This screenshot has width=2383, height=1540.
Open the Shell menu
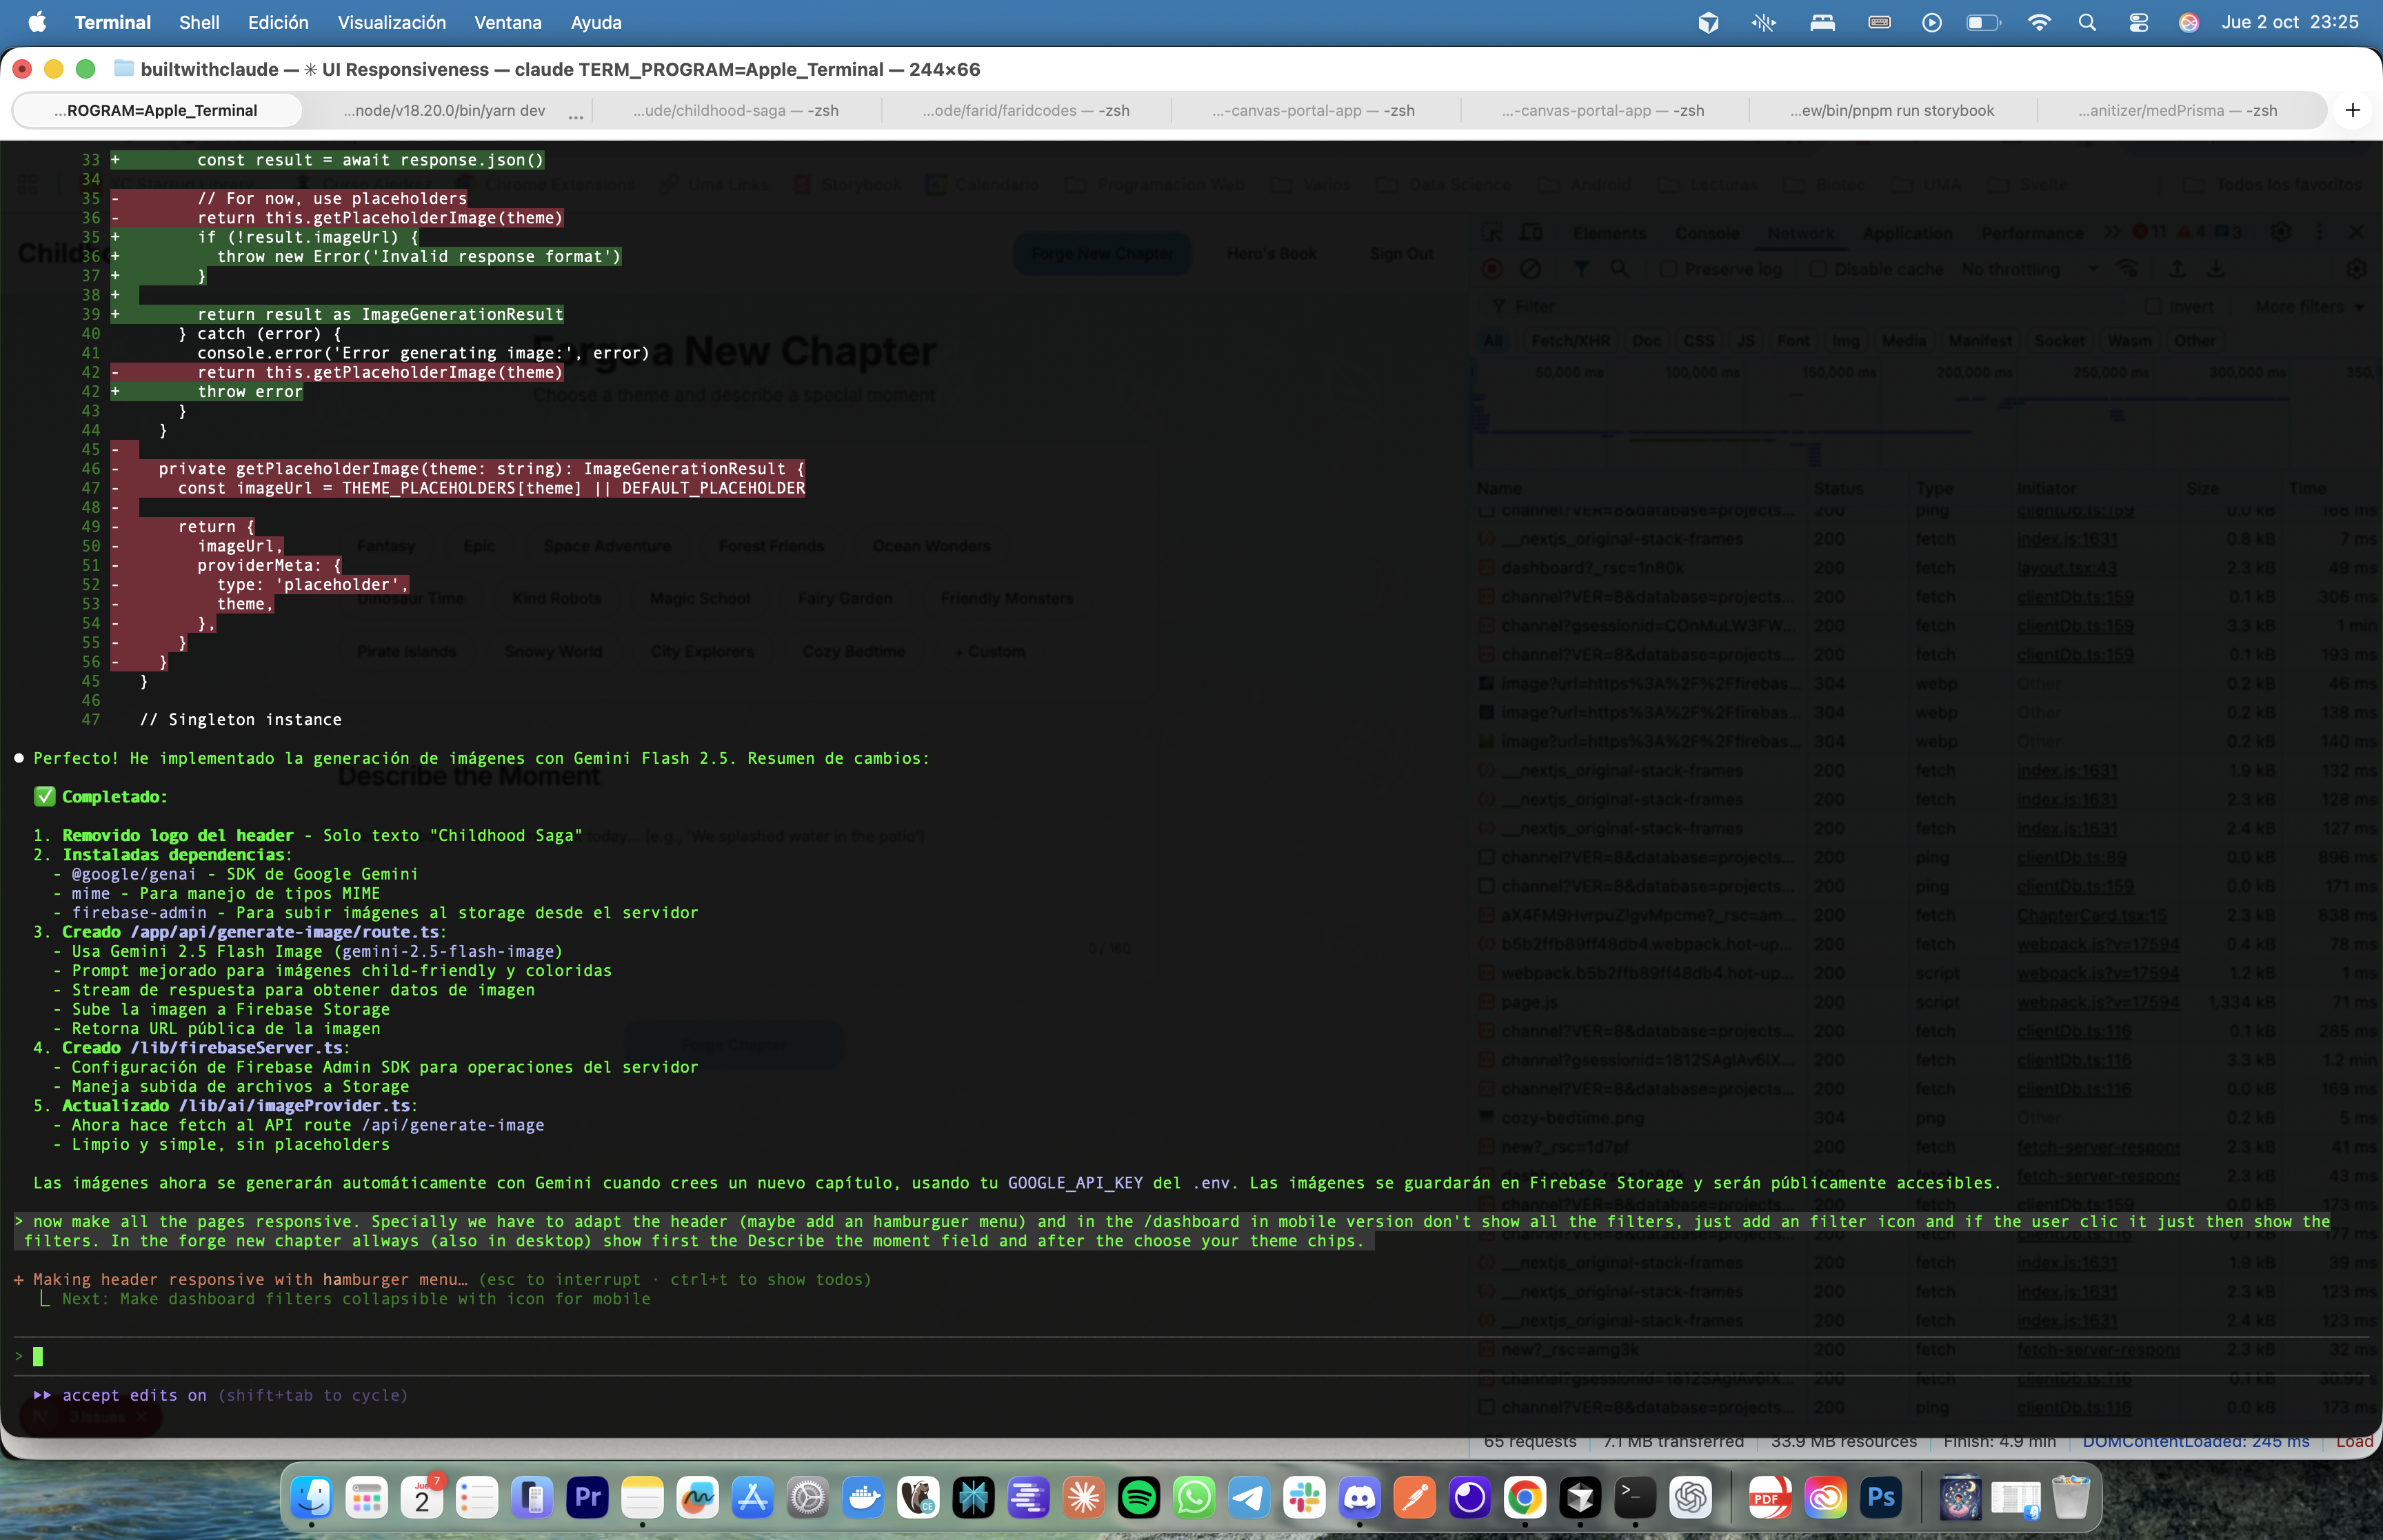coord(199,22)
